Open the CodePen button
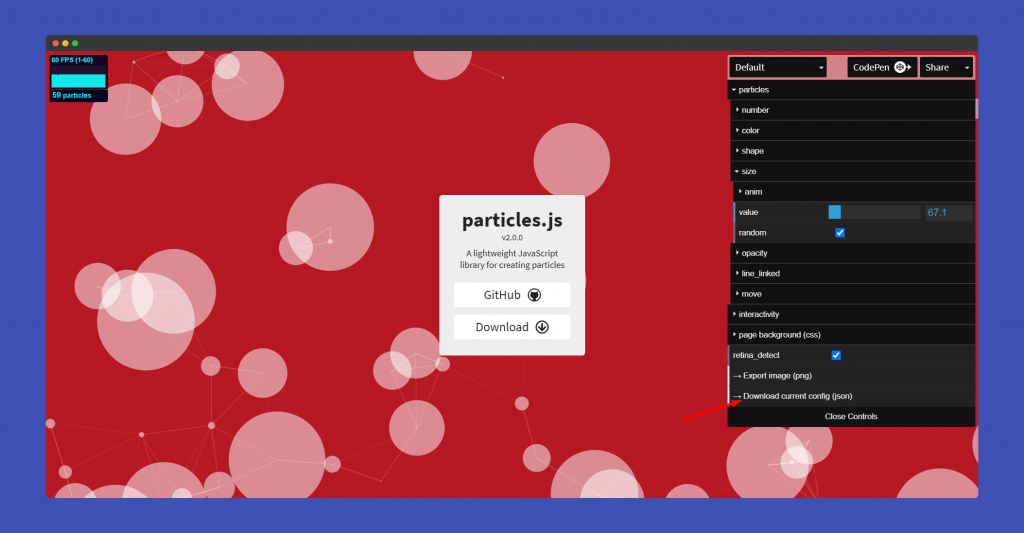 (x=882, y=67)
